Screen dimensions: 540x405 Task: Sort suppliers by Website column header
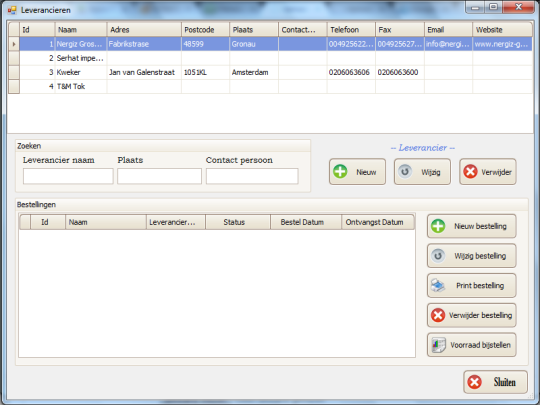click(502, 30)
